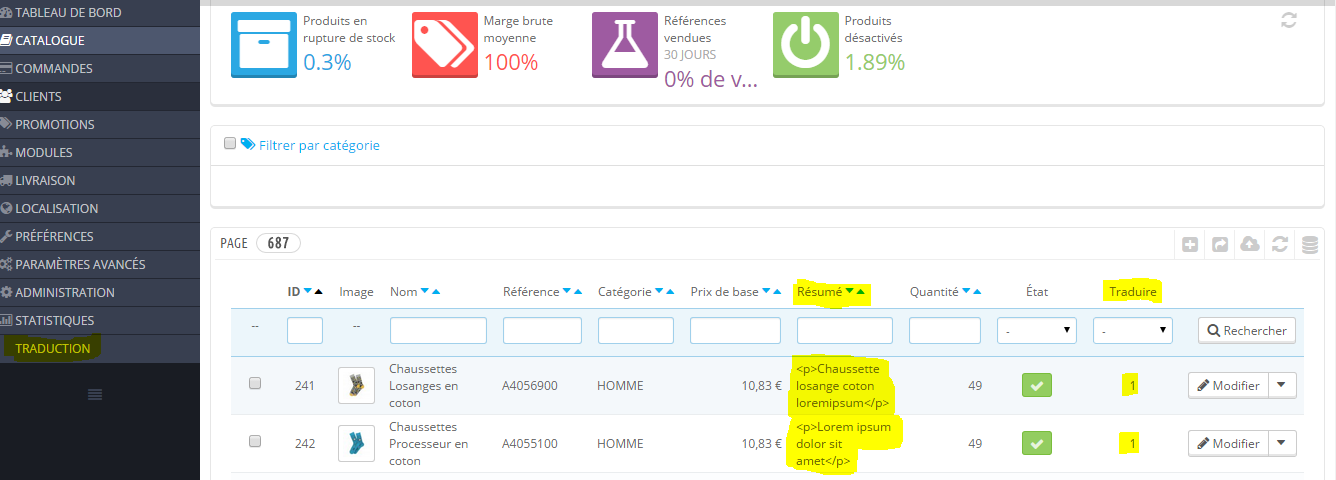Expand the Modifier options arrow for product 241

pyautogui.click(x=1283, y=386)
